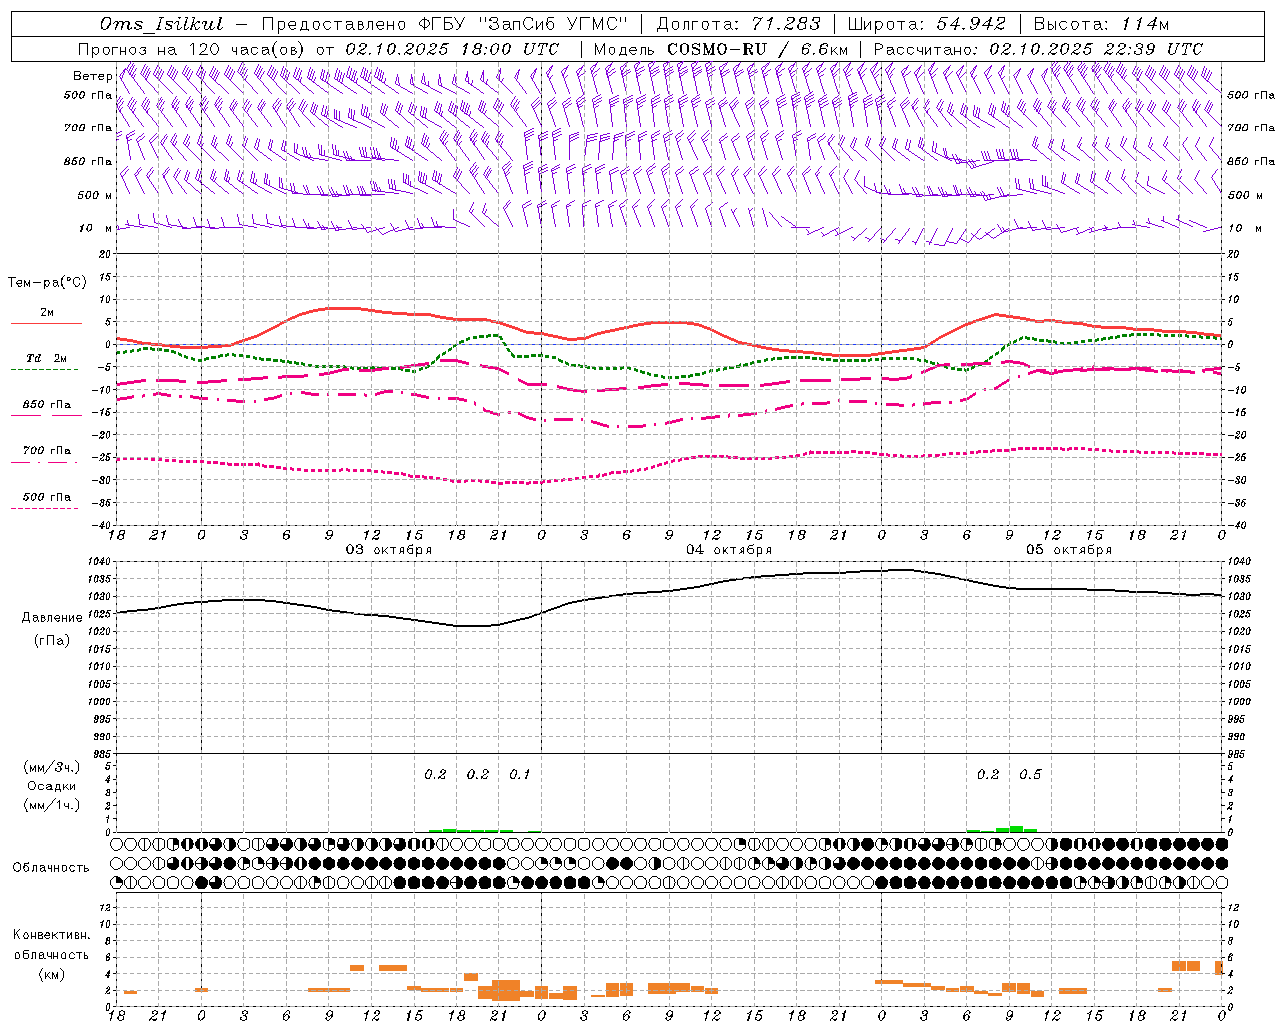The image size is (1280, 1024).
Task: Click the station name Oms_Isilkul in header
Action: [x=162, y=24]
